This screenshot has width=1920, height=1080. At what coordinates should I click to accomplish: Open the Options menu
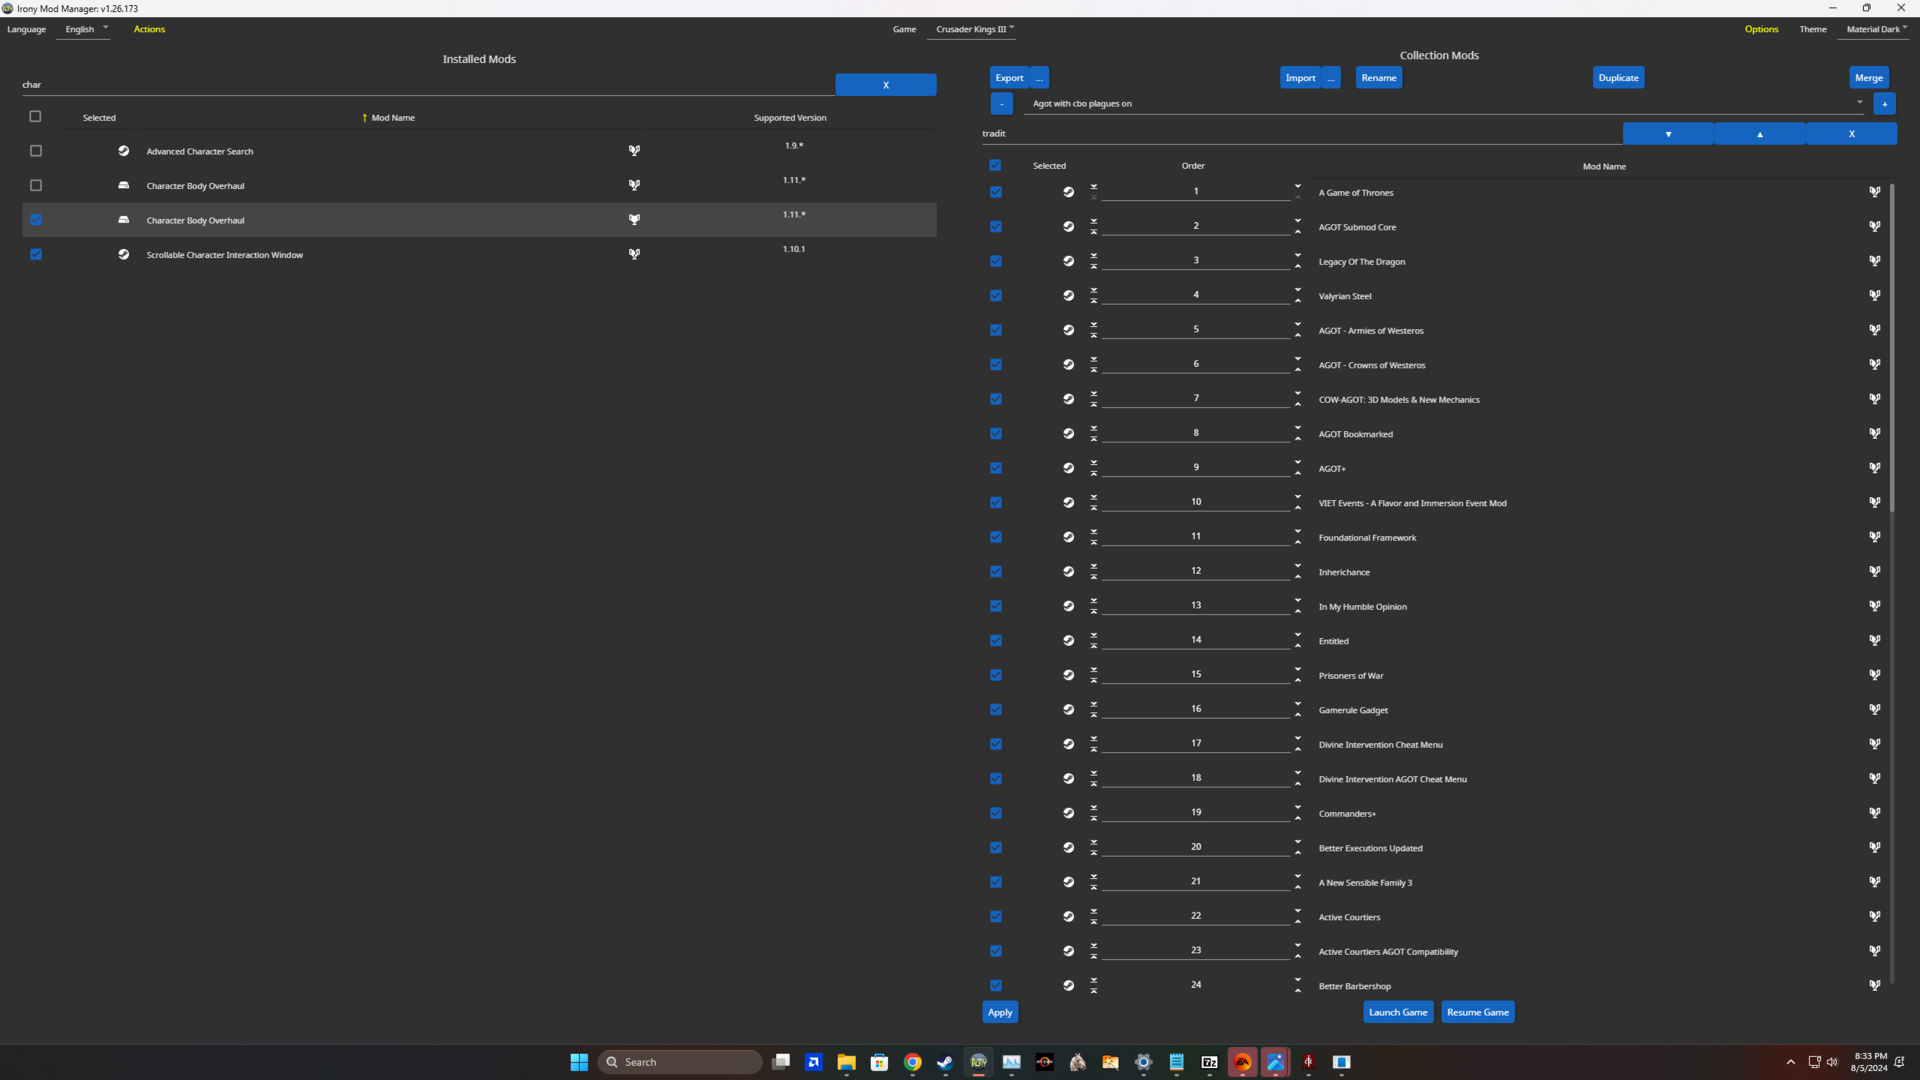pyautogui.click(x=1761, y=29)
